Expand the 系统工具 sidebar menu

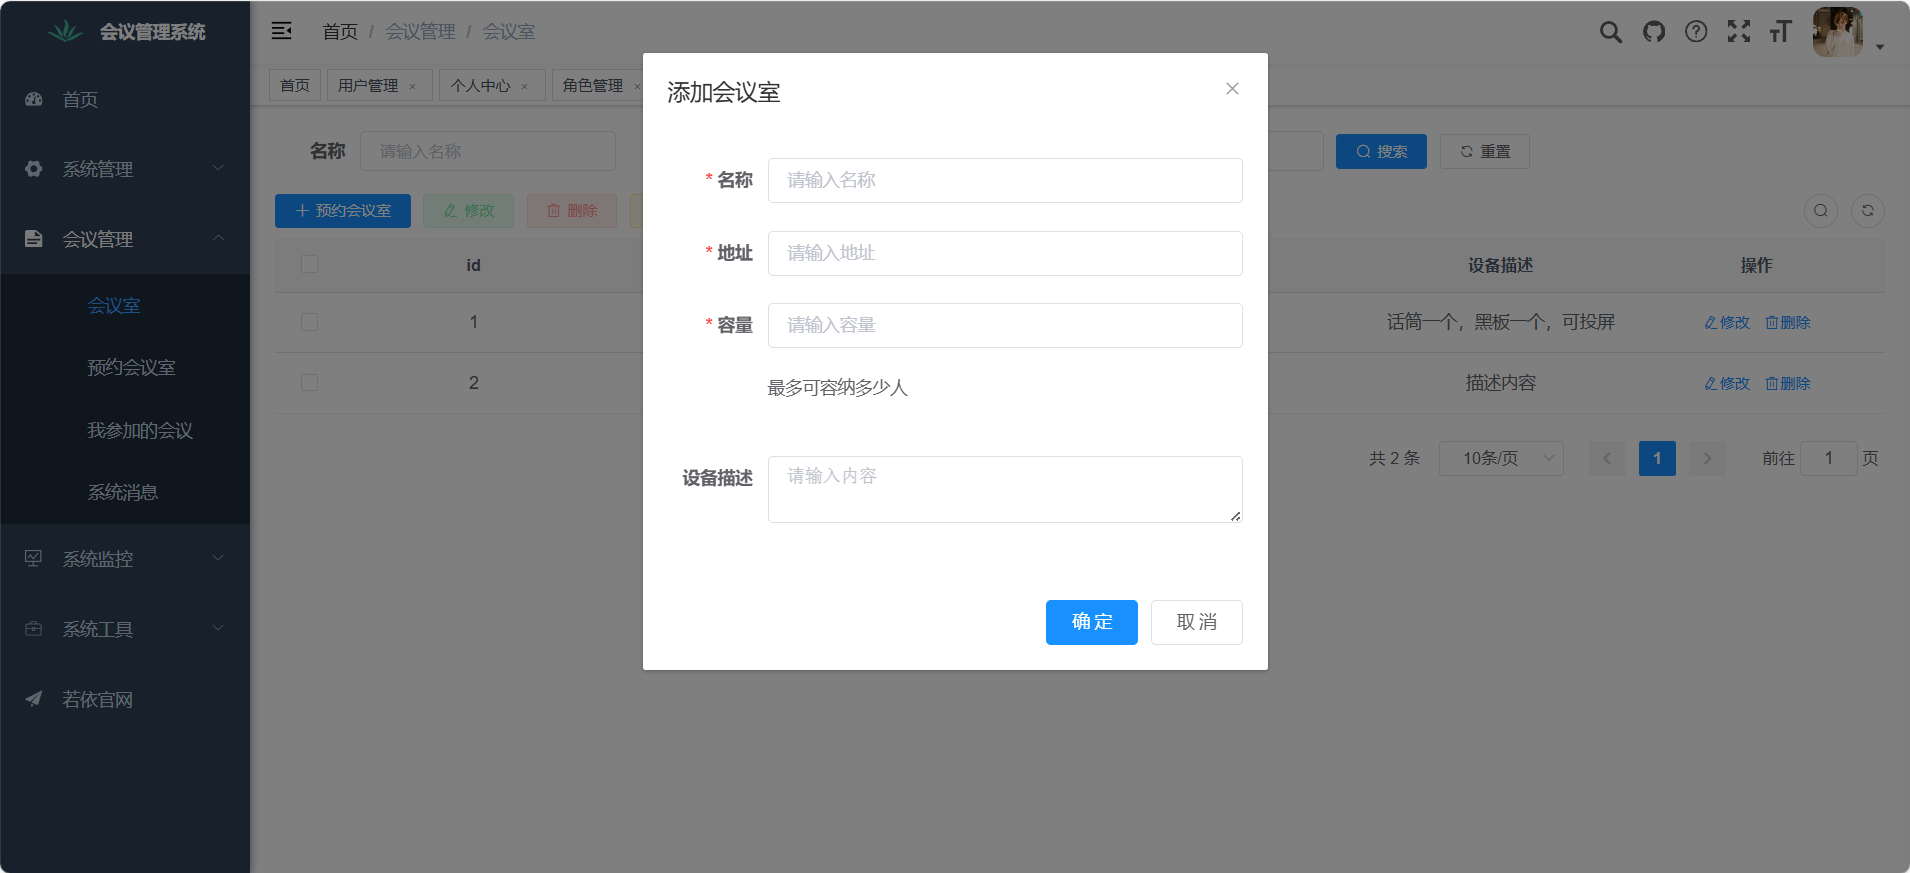point(125,628)
